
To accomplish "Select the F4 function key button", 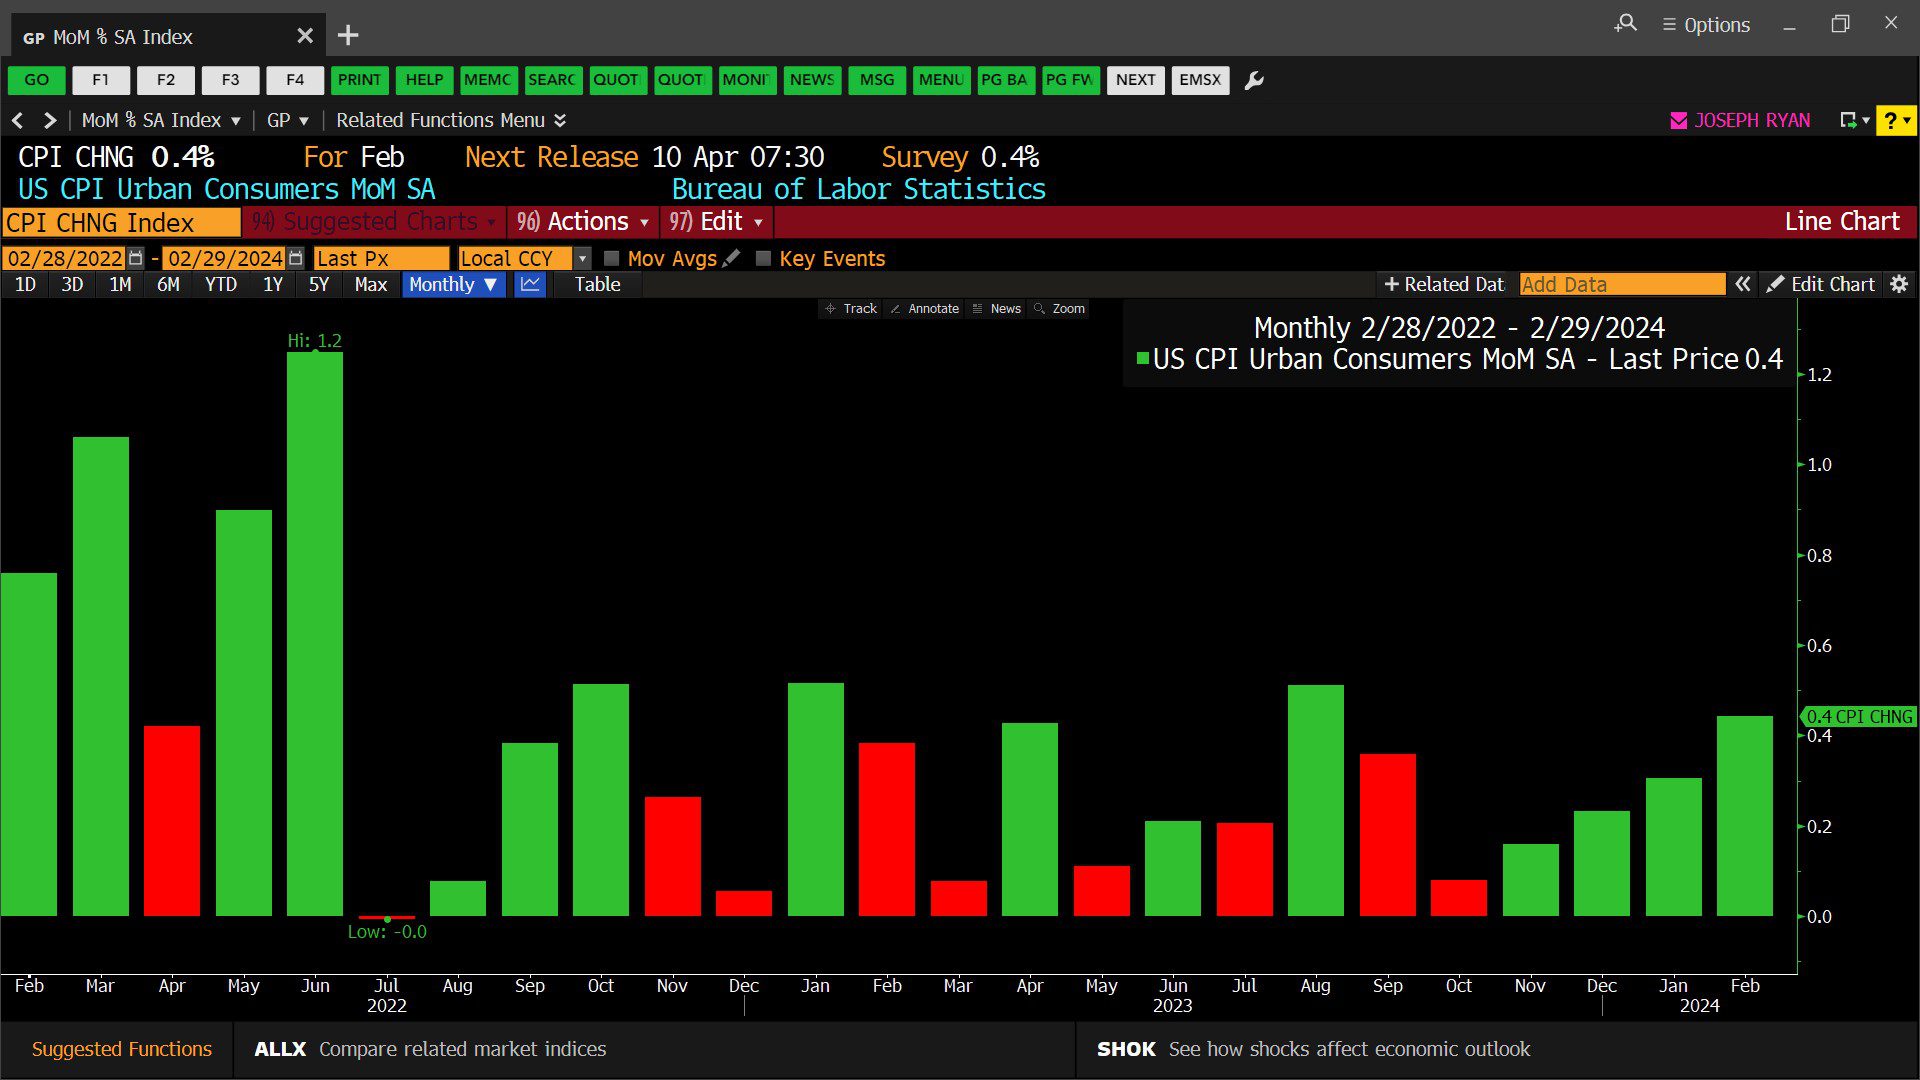I will point(295,80).
